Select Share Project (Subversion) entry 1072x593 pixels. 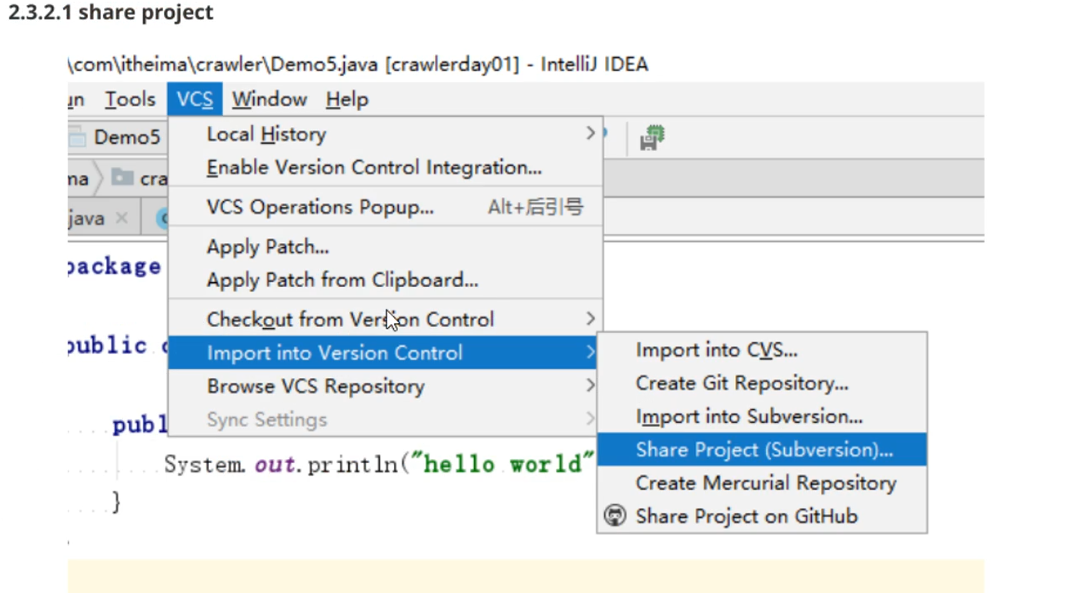764,450
